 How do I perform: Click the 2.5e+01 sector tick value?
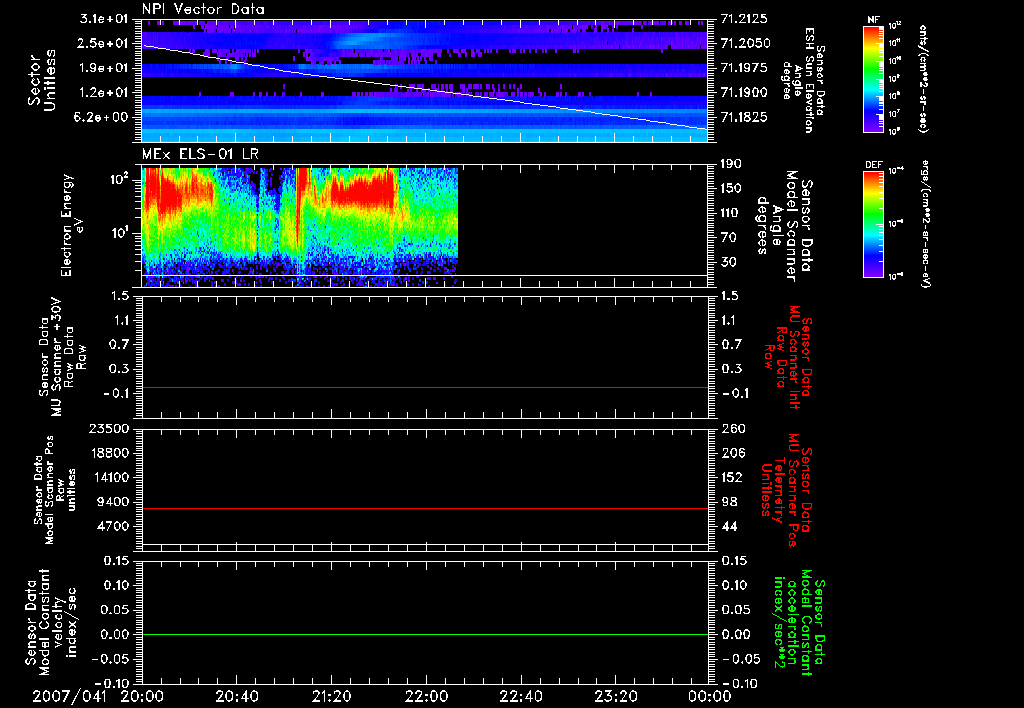104,43
